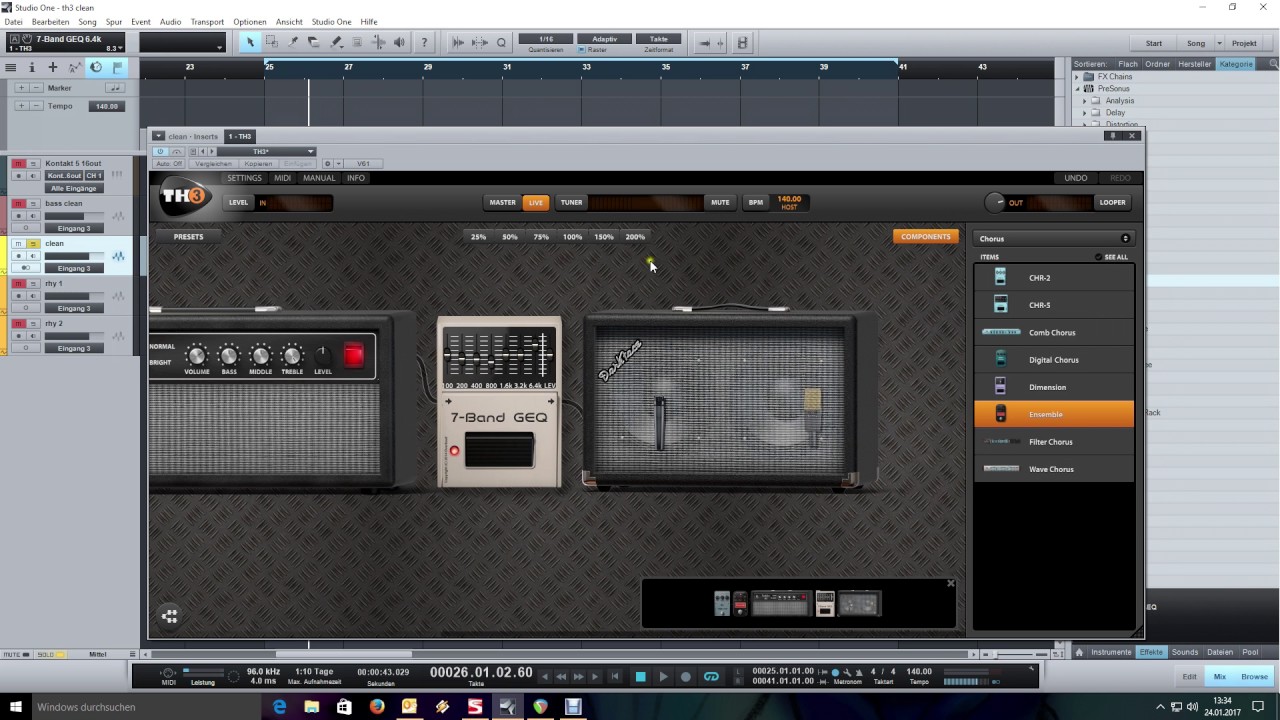Click the COMPONENTS button
The width and height of the screenshot is (1280, 720).
click(x=926, y=237)
